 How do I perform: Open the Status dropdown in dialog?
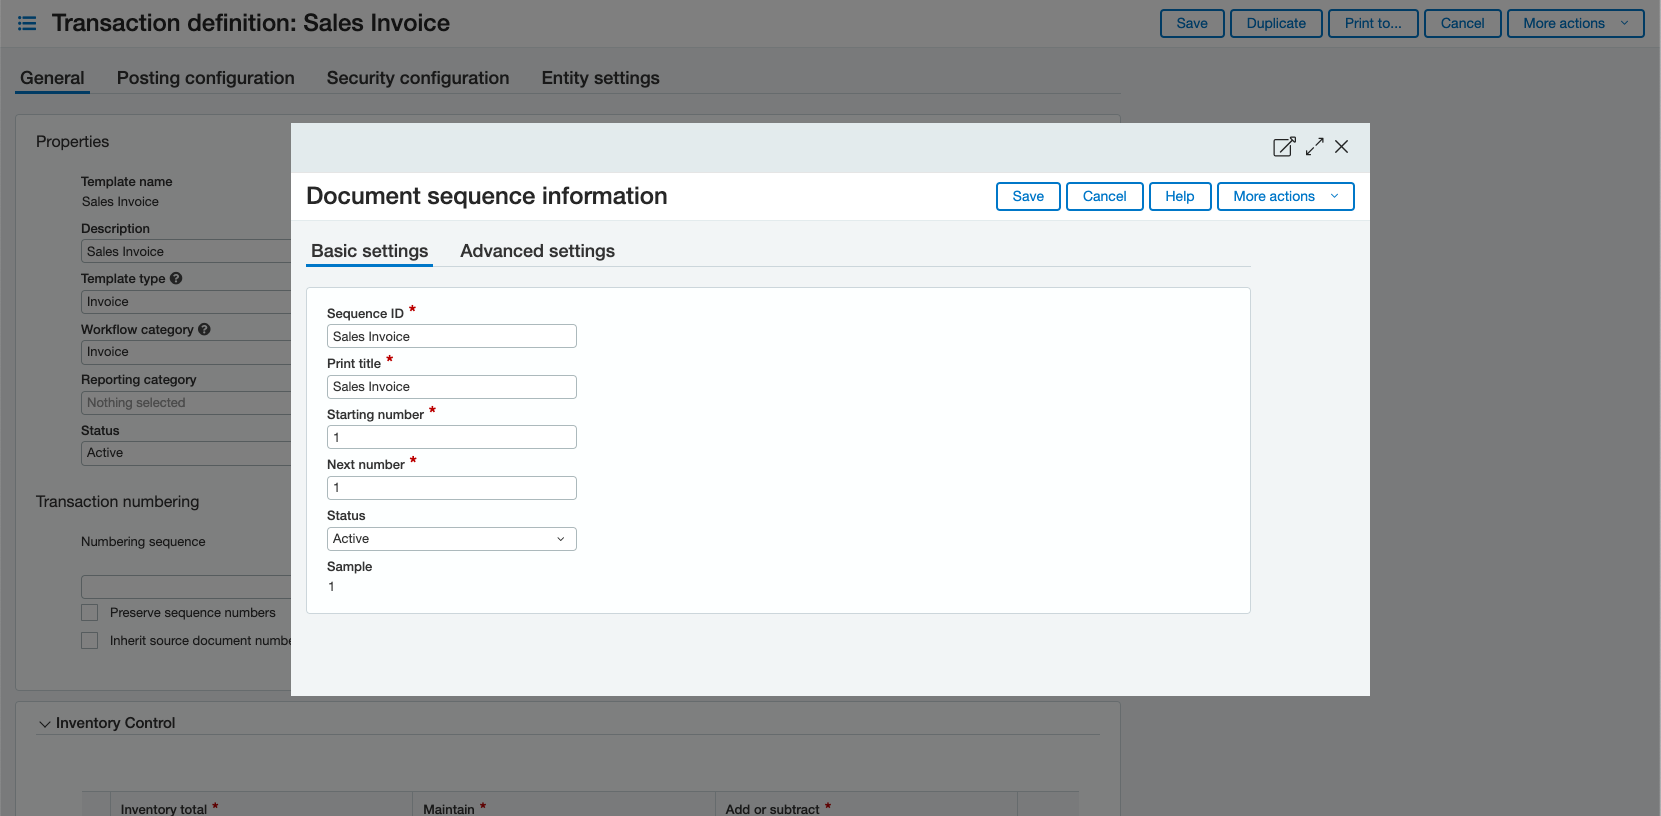(x=452, y=539)
